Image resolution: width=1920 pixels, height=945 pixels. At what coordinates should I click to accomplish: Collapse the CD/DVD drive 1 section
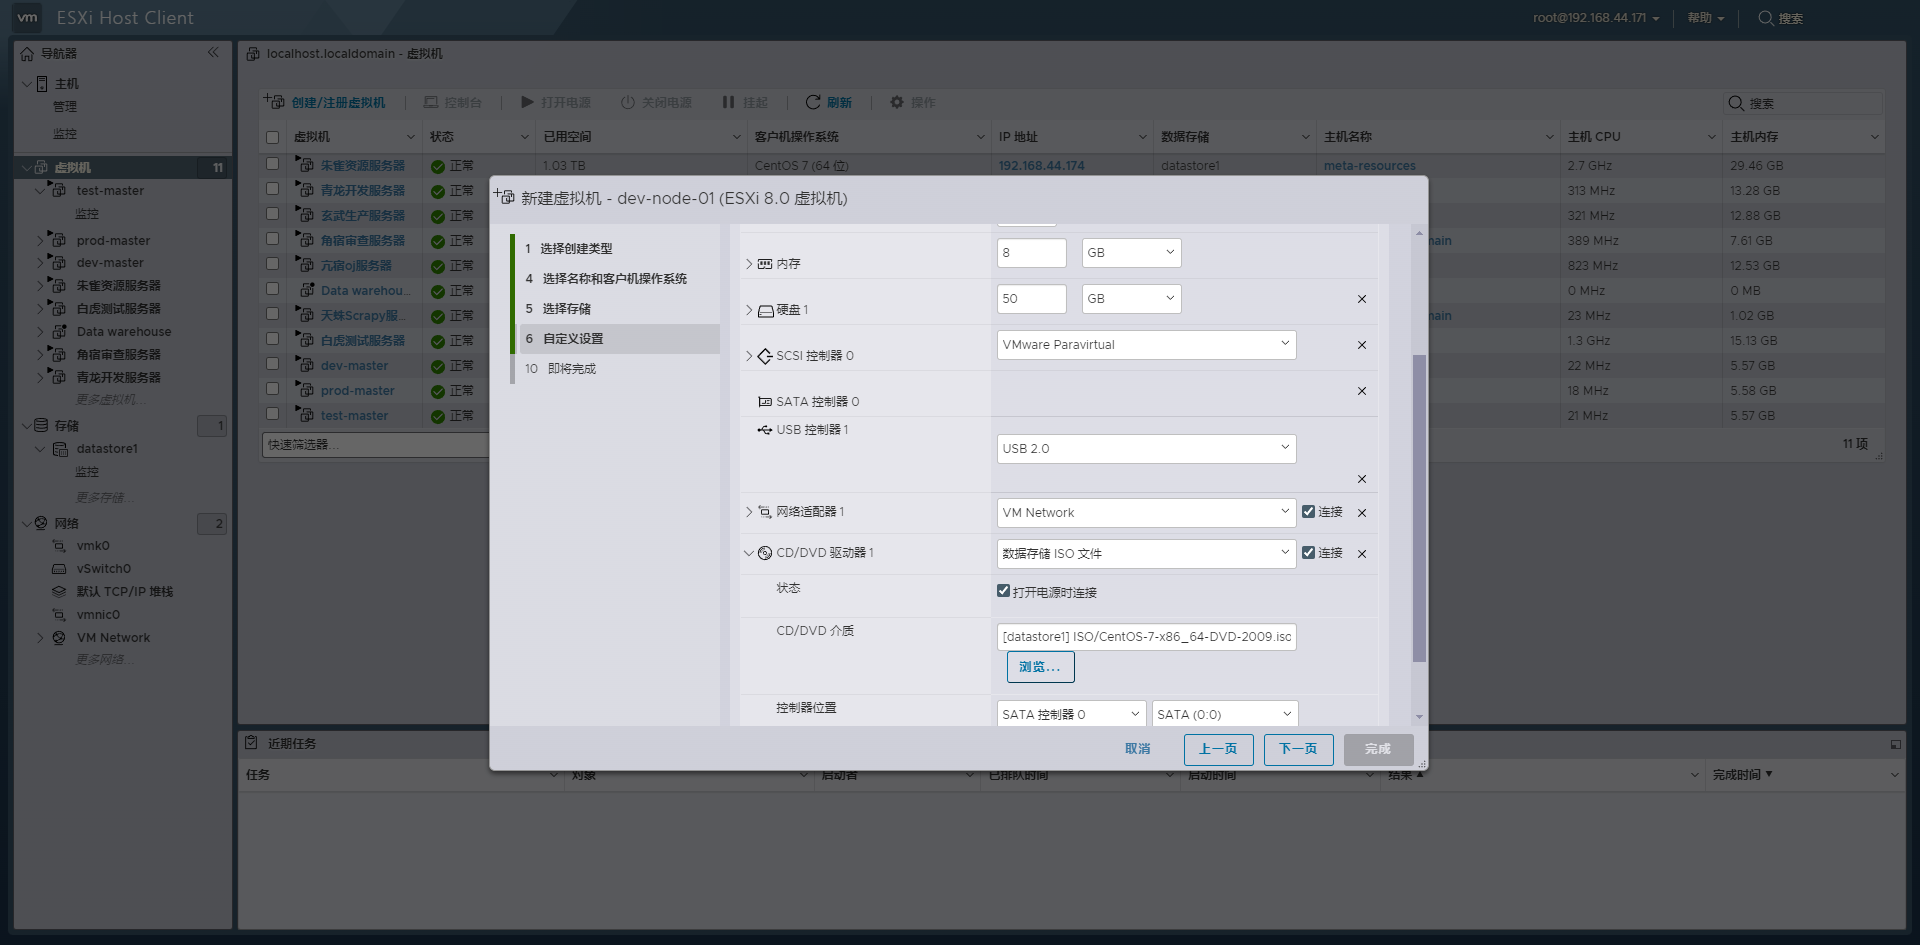click(748, 553)
